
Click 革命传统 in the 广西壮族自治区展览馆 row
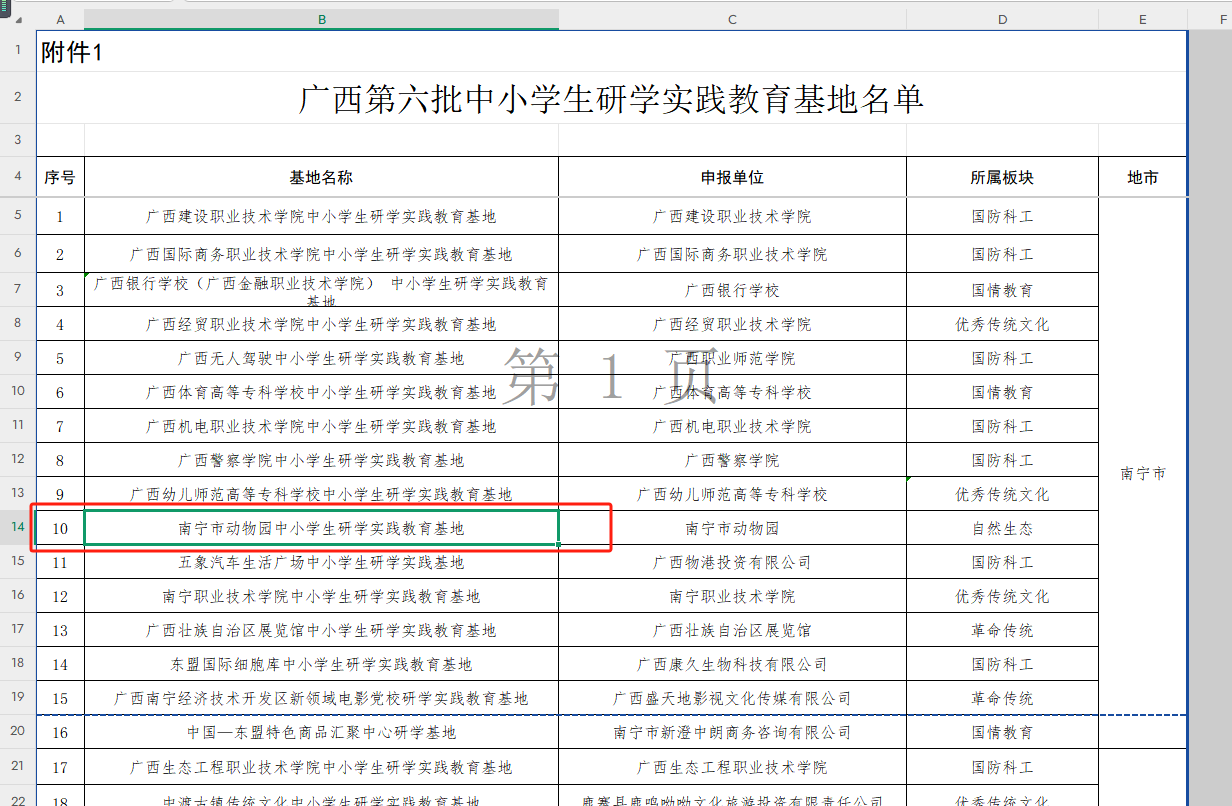(x=1002, y=630)
